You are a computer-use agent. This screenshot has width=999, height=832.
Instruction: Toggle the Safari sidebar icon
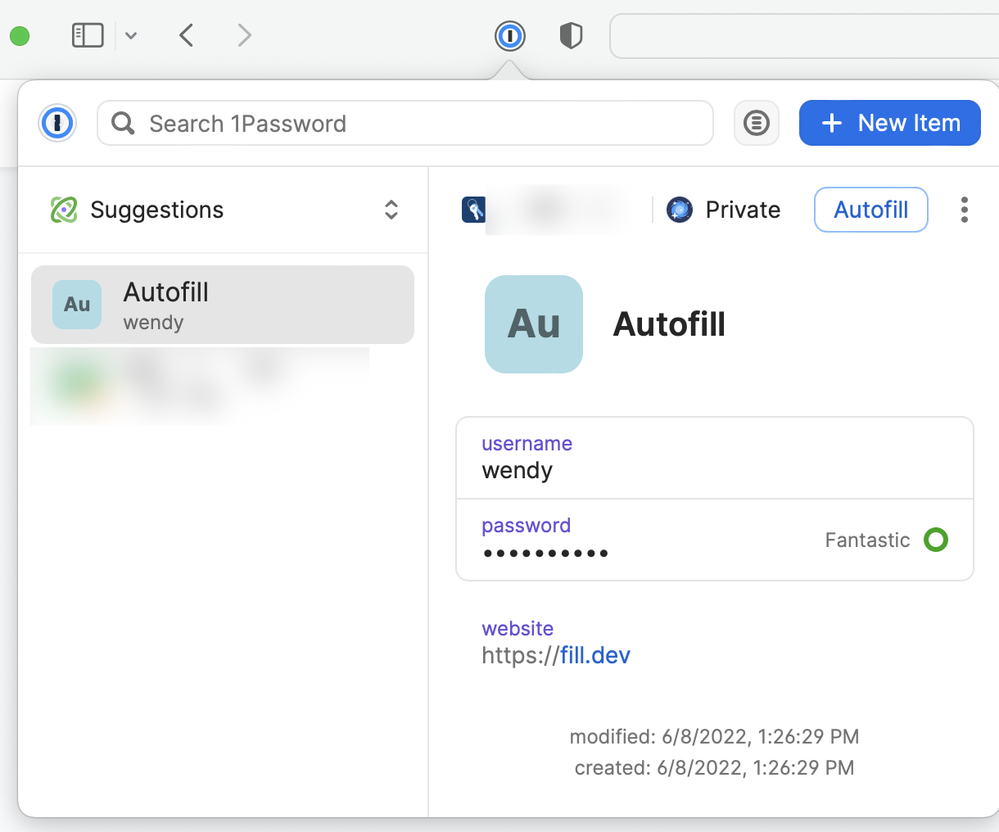[88, 36]
